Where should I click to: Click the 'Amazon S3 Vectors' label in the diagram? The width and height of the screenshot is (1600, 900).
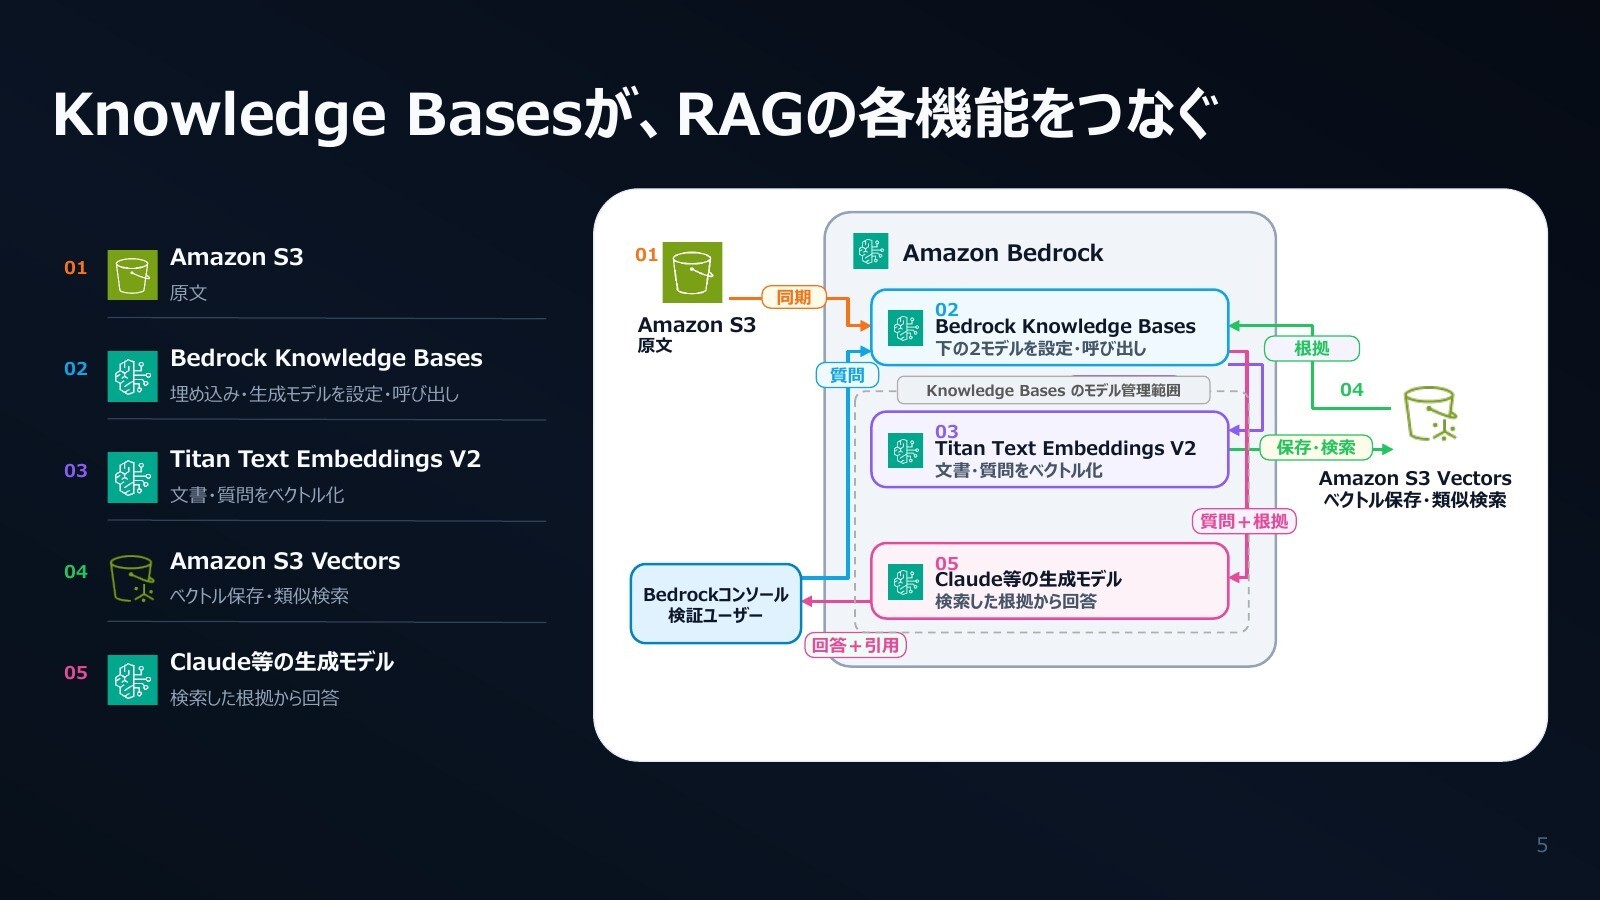(1415, 478)
